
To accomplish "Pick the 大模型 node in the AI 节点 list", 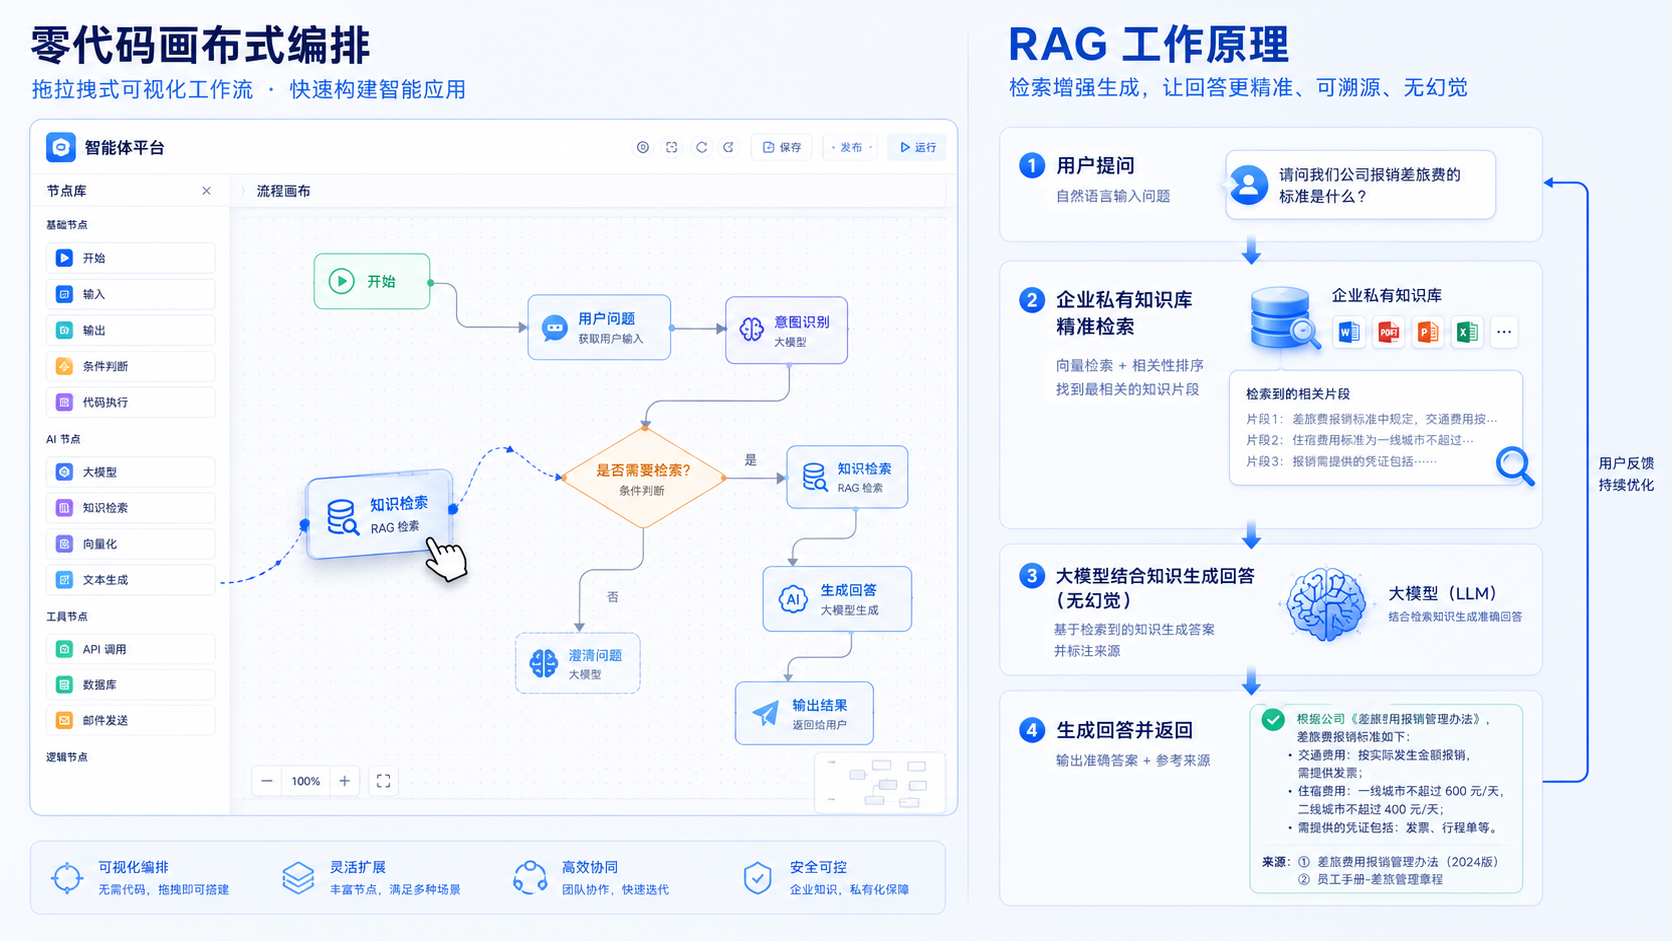I will [x=130, y=472].
